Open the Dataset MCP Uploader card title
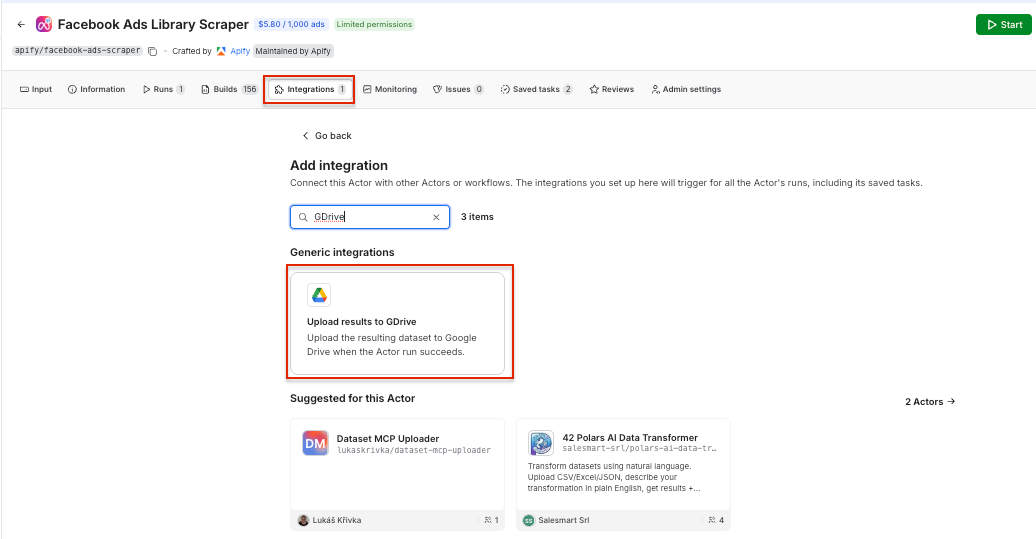This screenshot has width=1036, height=539. click(x=388, y=439)
